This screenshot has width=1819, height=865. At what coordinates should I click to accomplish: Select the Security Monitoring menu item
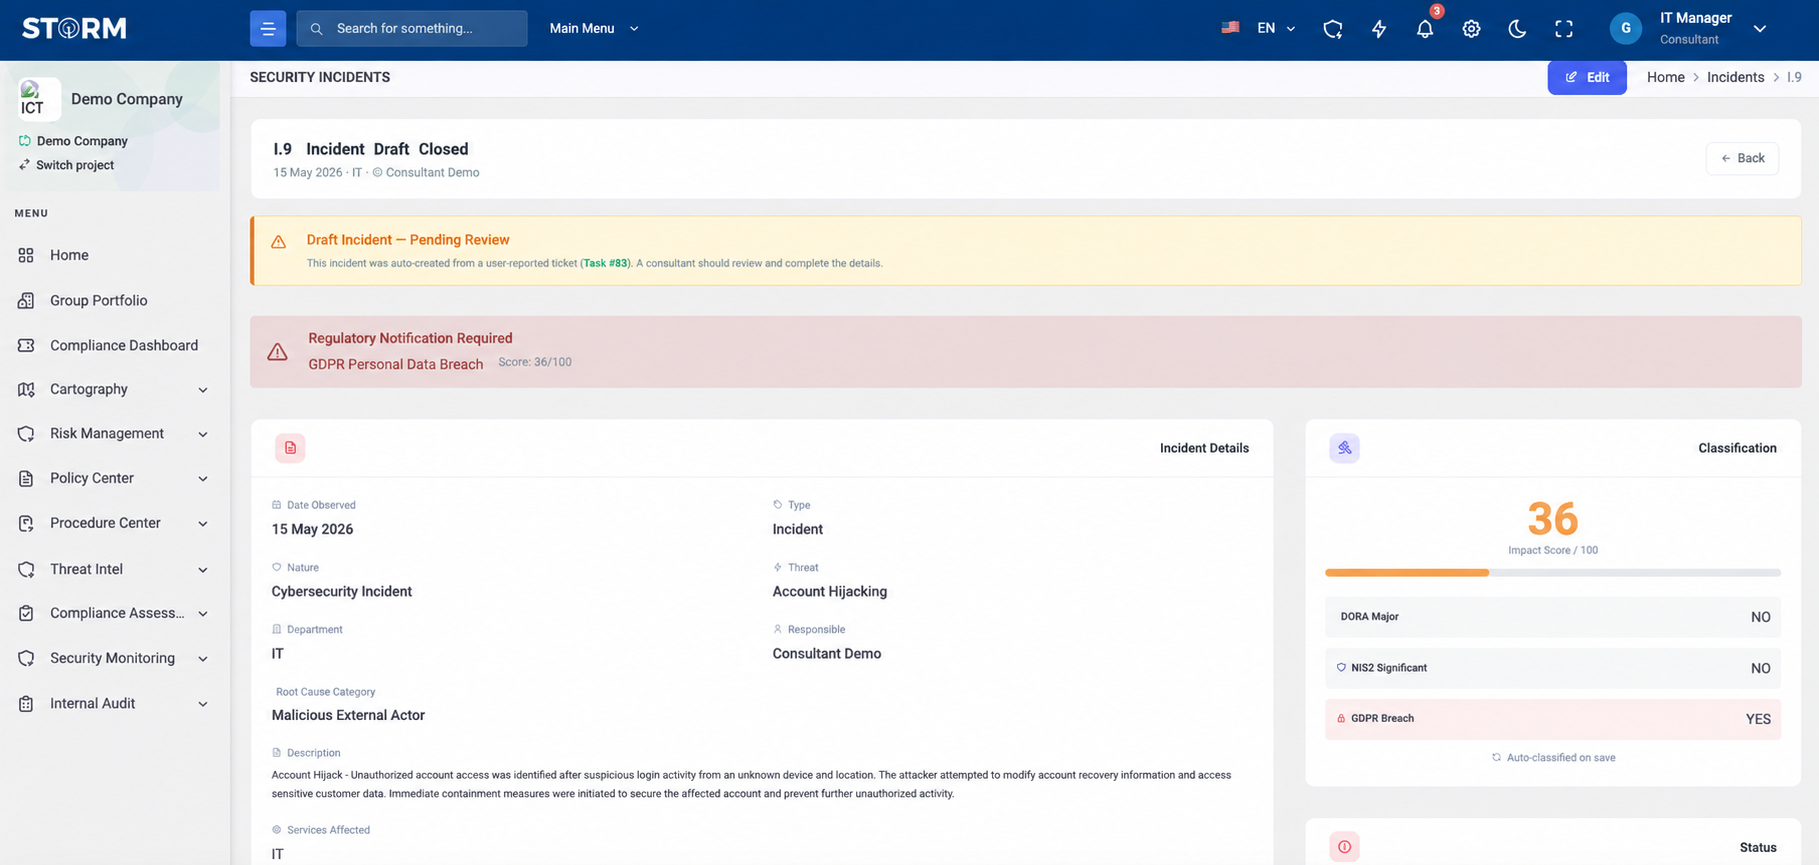point(112,658)
